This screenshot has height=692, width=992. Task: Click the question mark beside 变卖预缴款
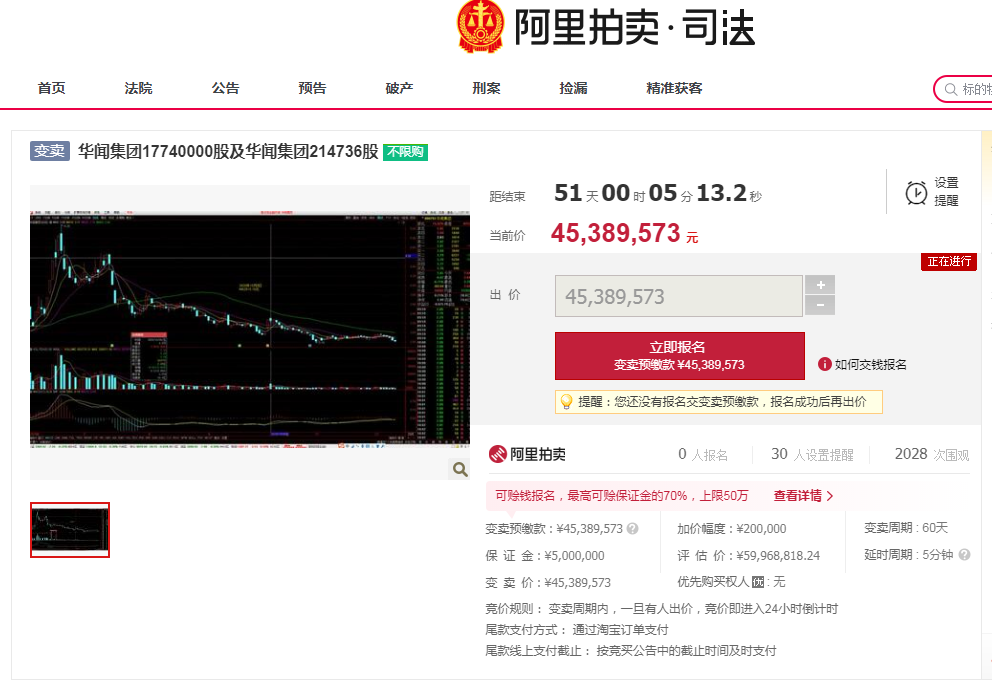pos(632,528)
